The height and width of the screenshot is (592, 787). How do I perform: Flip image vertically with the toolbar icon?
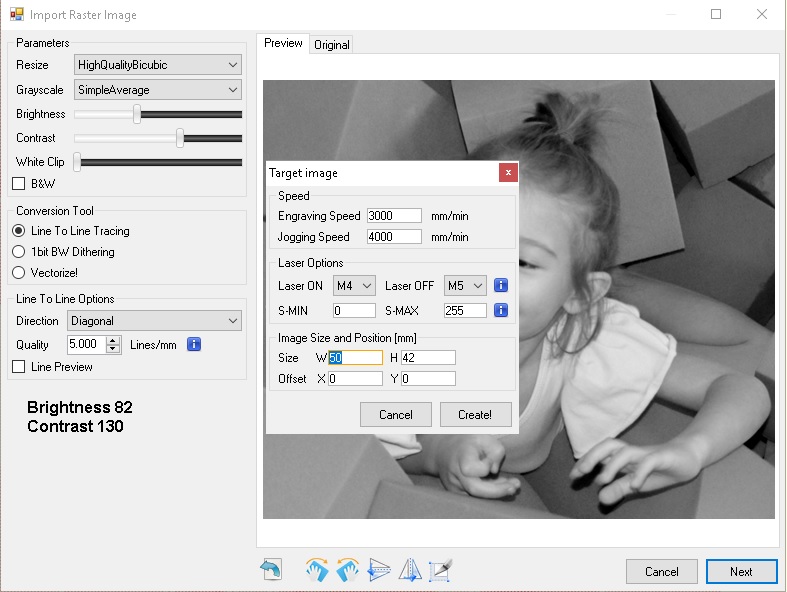pos(379,570)
